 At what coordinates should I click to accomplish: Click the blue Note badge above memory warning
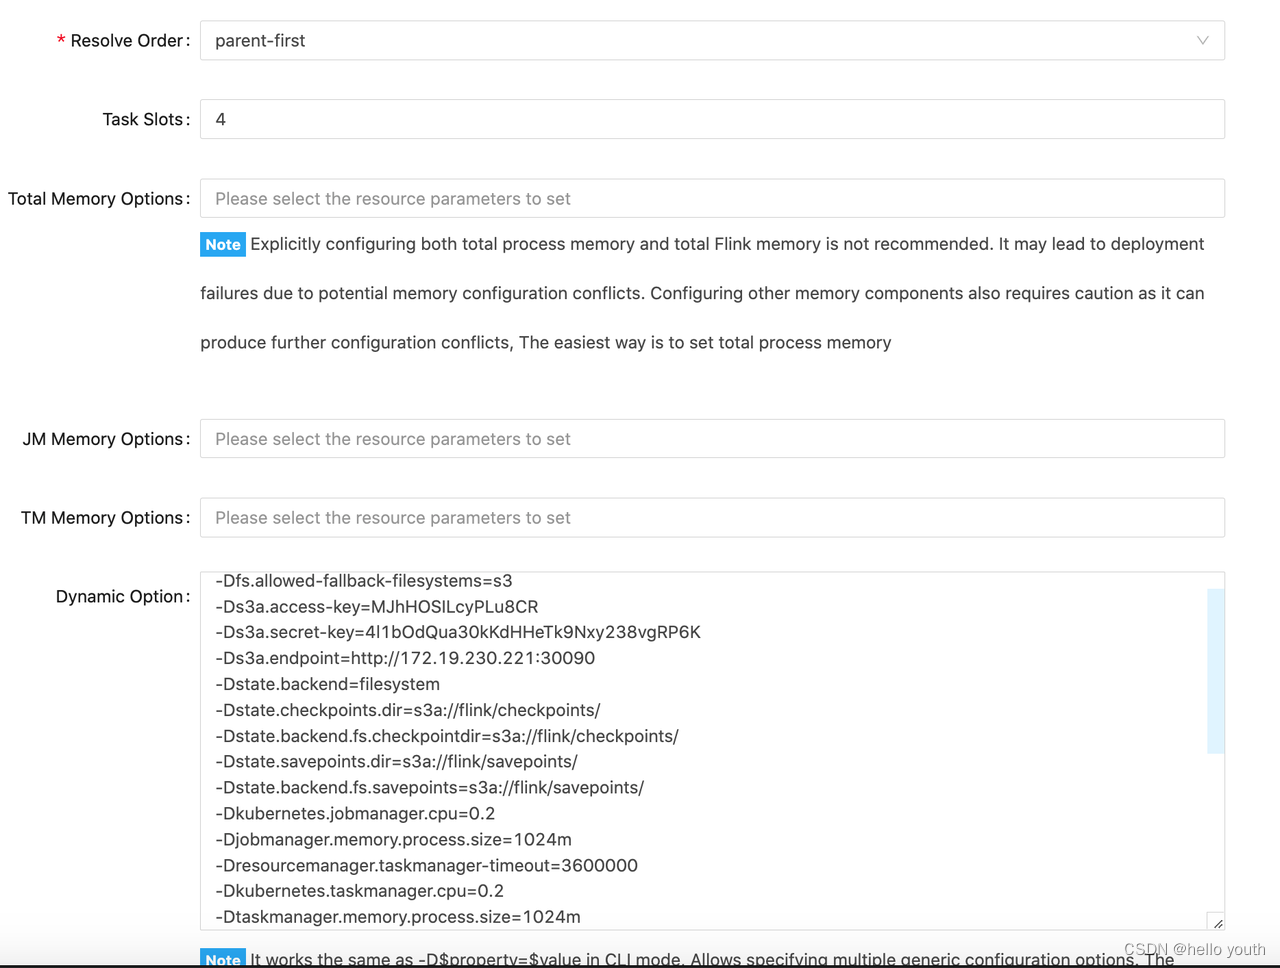tap(222, 244)
